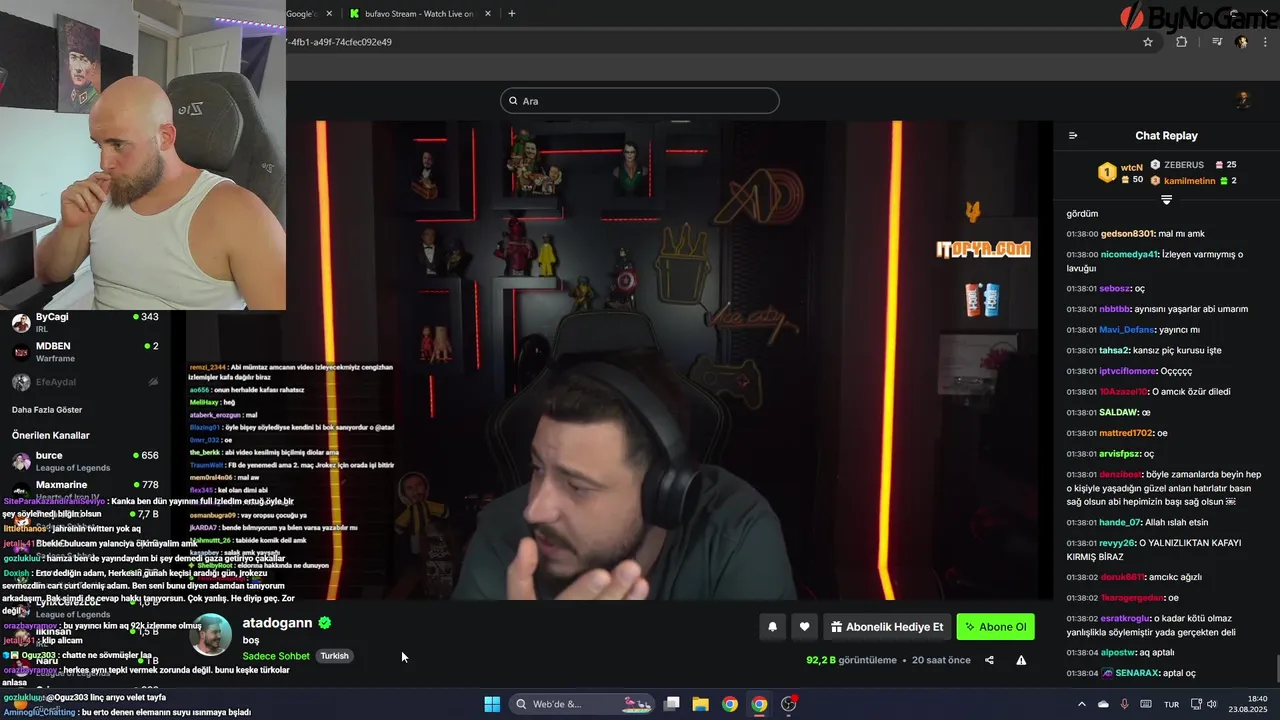
Task: Click the chat panel scrollbar
Action: tap(1276, 668)
